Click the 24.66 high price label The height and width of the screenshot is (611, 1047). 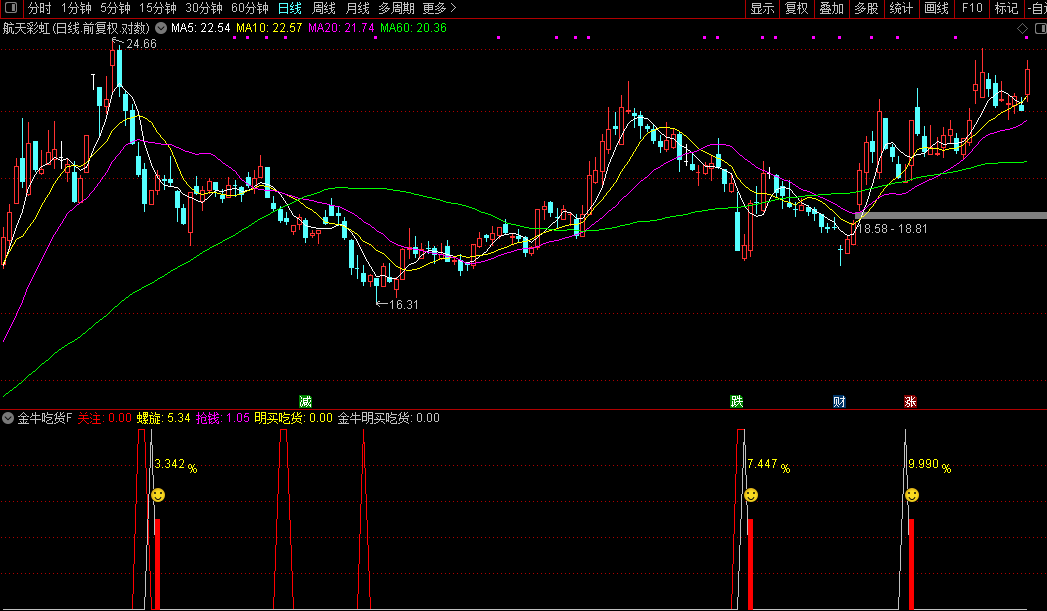coord(141,44)
